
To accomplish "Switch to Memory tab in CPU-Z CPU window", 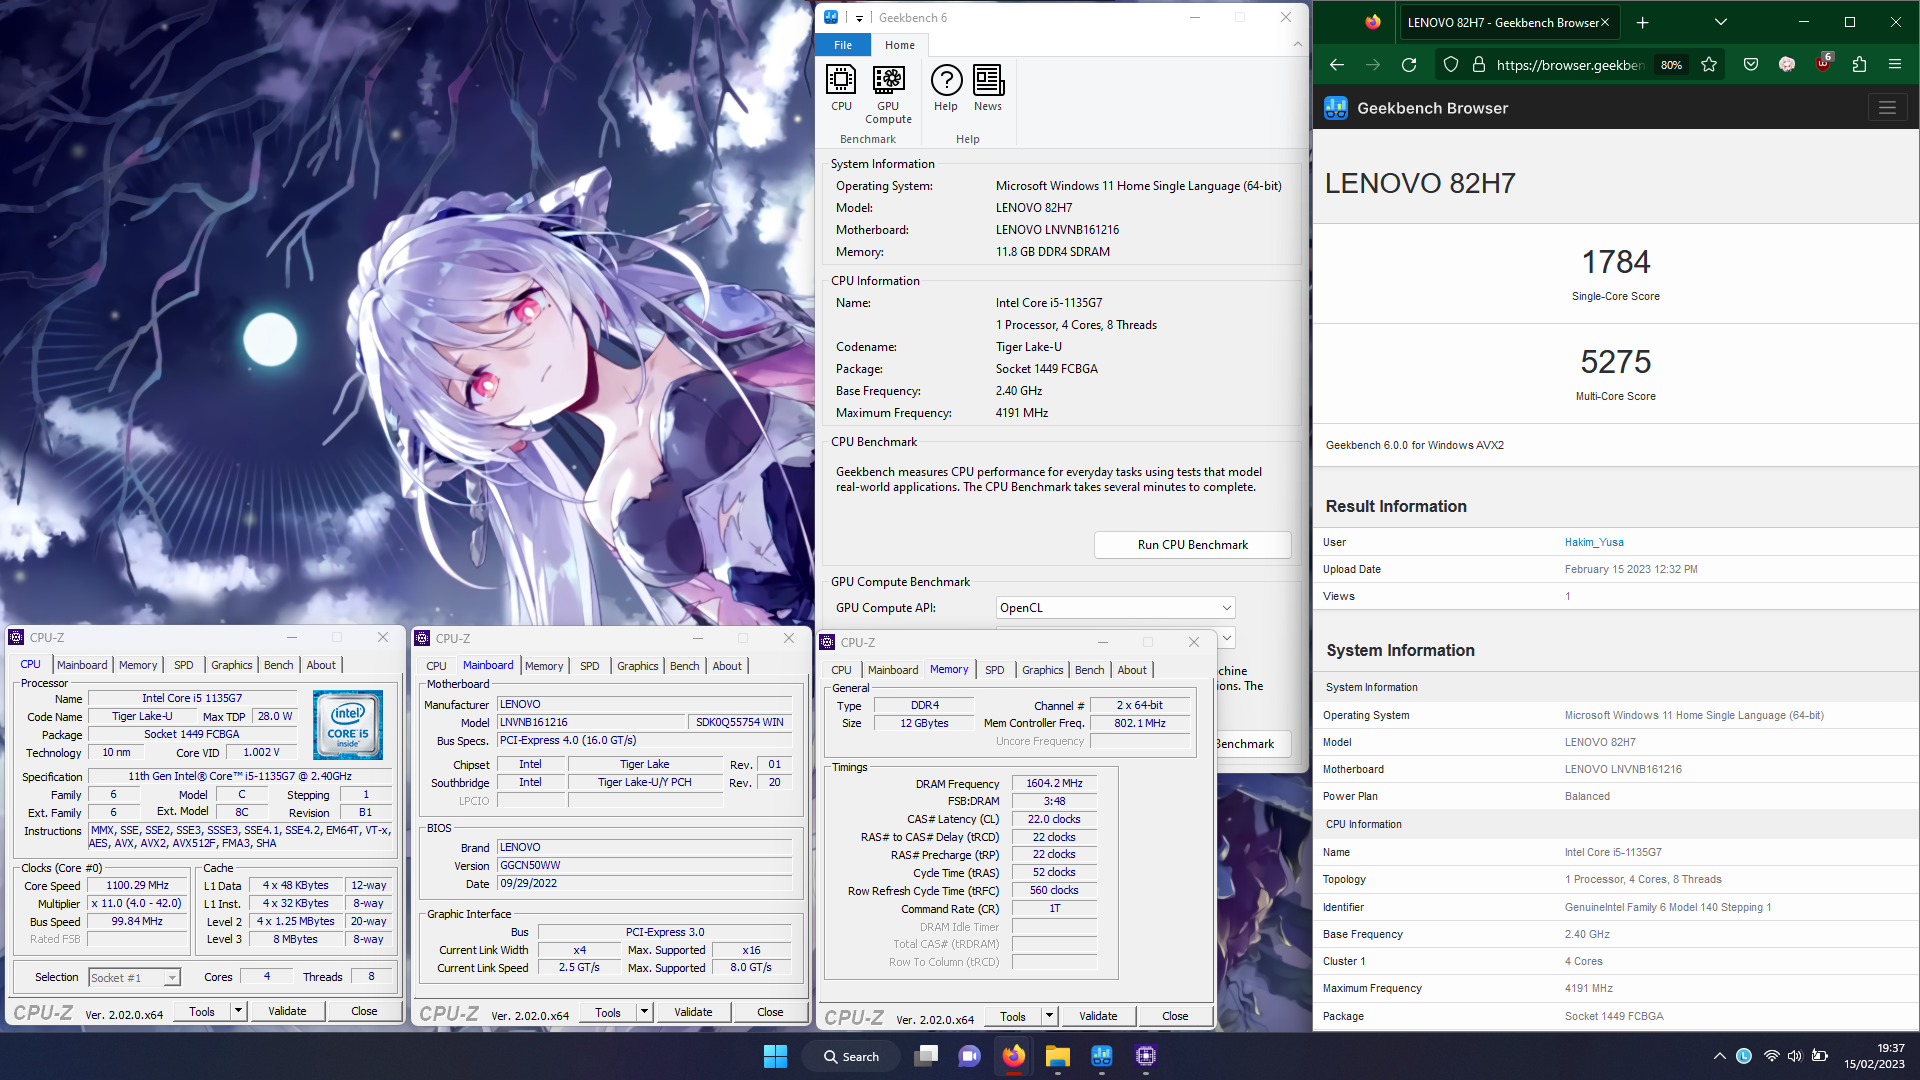I will (x=138, y=665).
